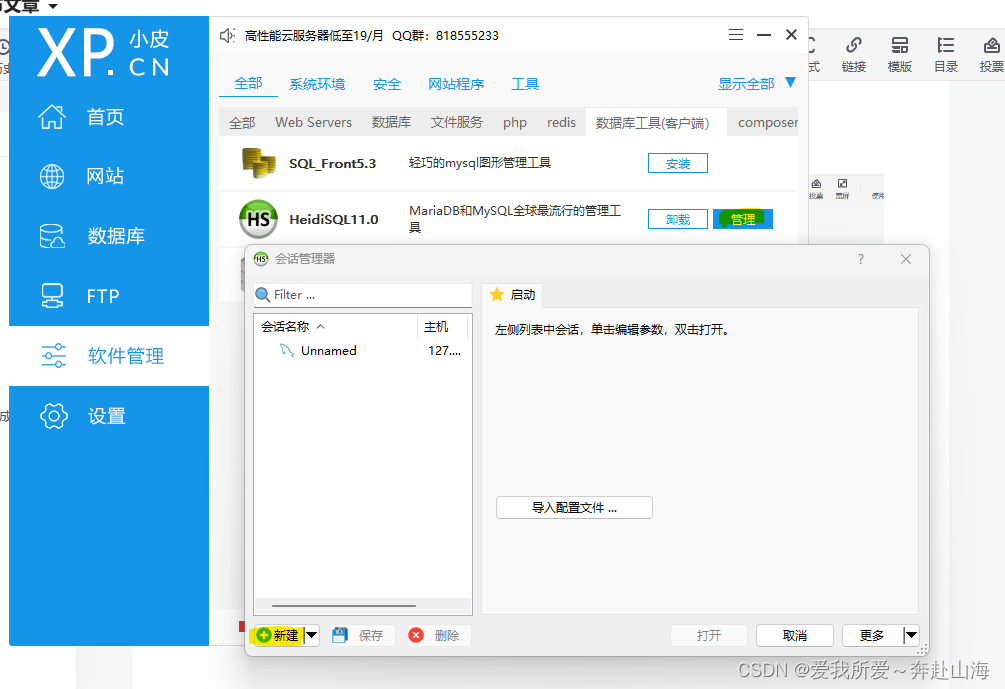
Task: Click 打开 open button
Action: [x=709, y=635]
